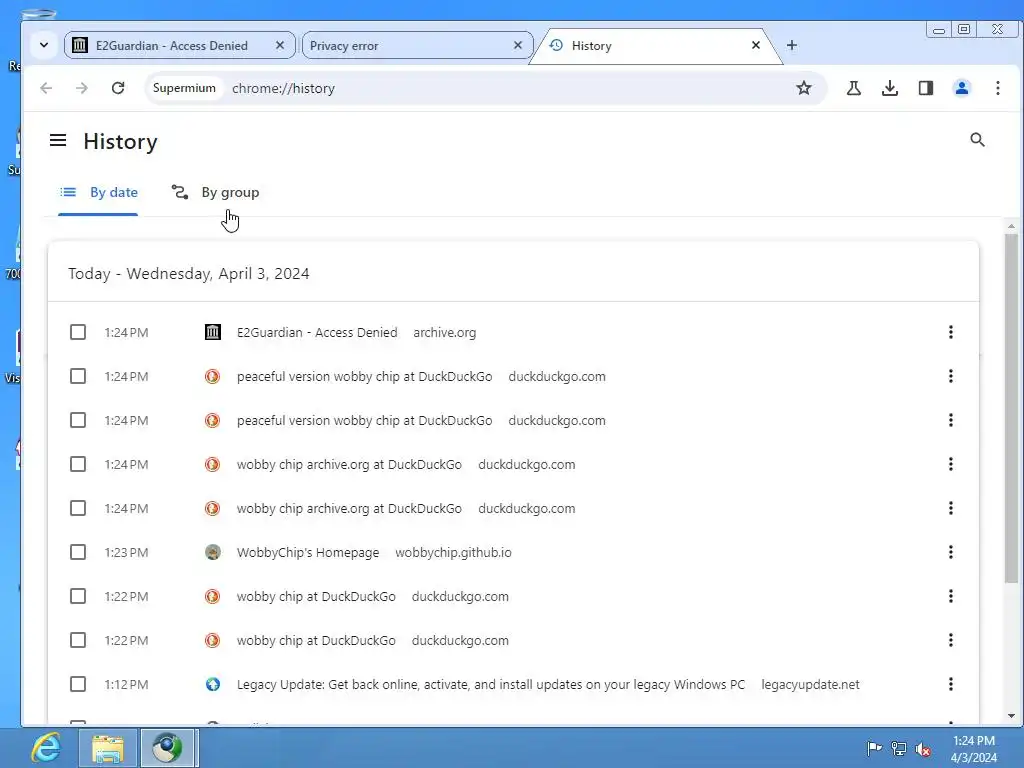Open the WobbyChip's Homepage link
This screenshot has width=1024, height=768.
[x=308, y=552]
